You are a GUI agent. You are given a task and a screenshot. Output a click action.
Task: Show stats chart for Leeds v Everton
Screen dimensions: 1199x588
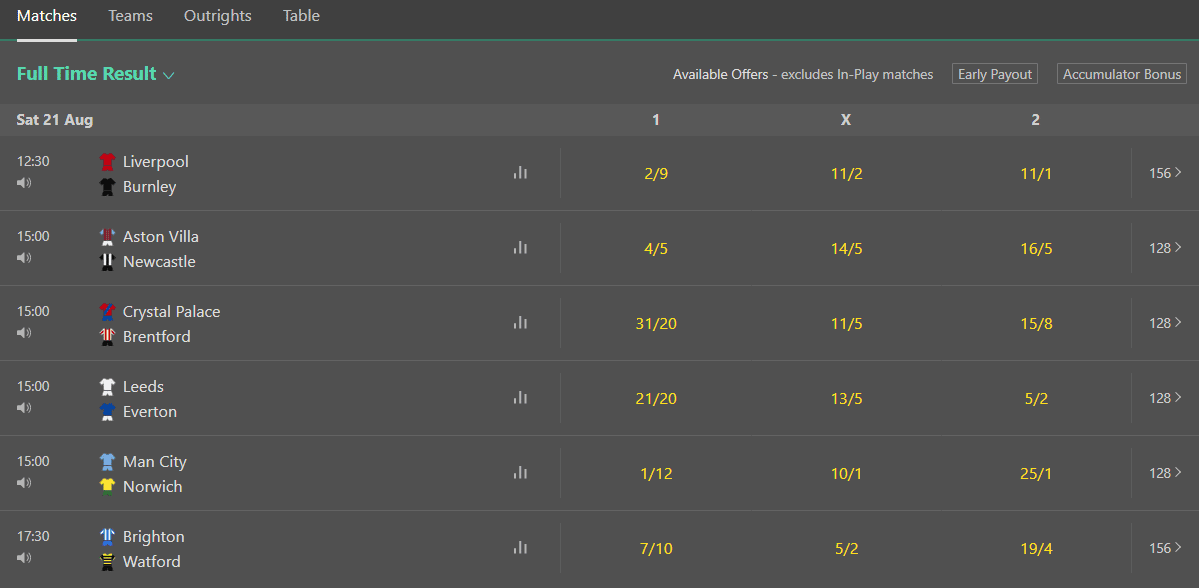click(520, 398)
